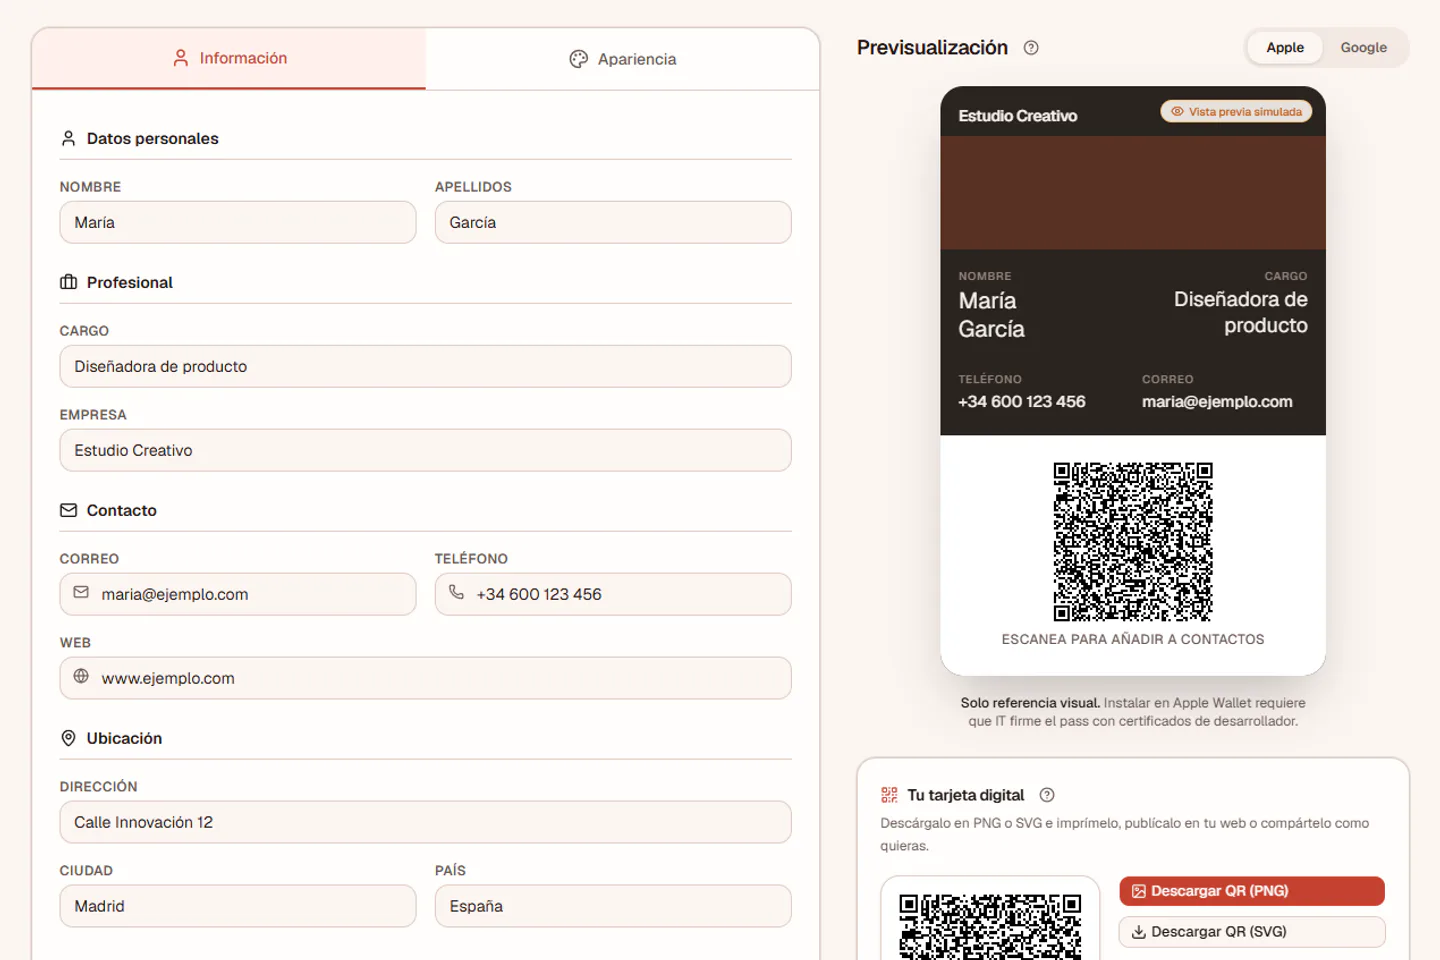Focus the Nombre field containing María

[238, 222]
